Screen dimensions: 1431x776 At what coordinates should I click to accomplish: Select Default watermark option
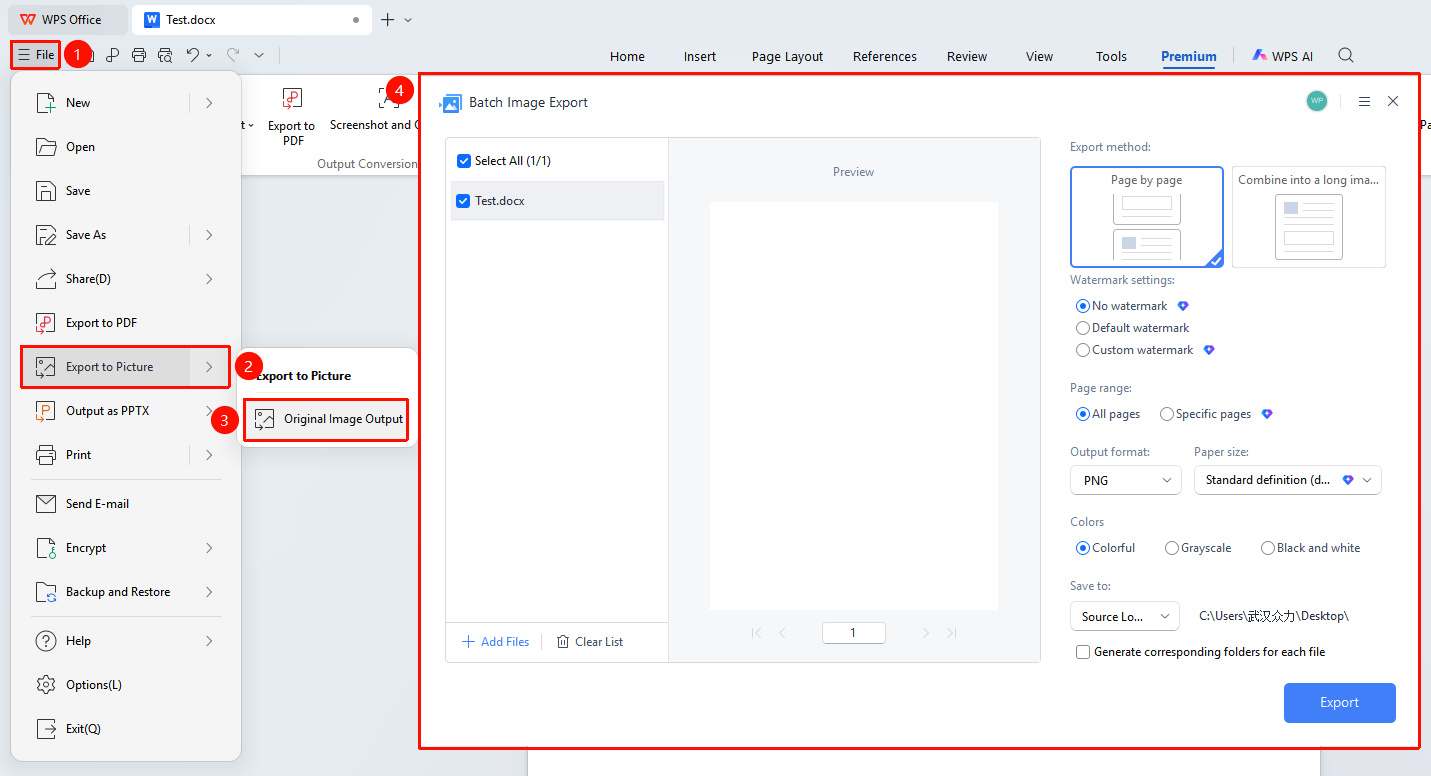point(1082,328)
